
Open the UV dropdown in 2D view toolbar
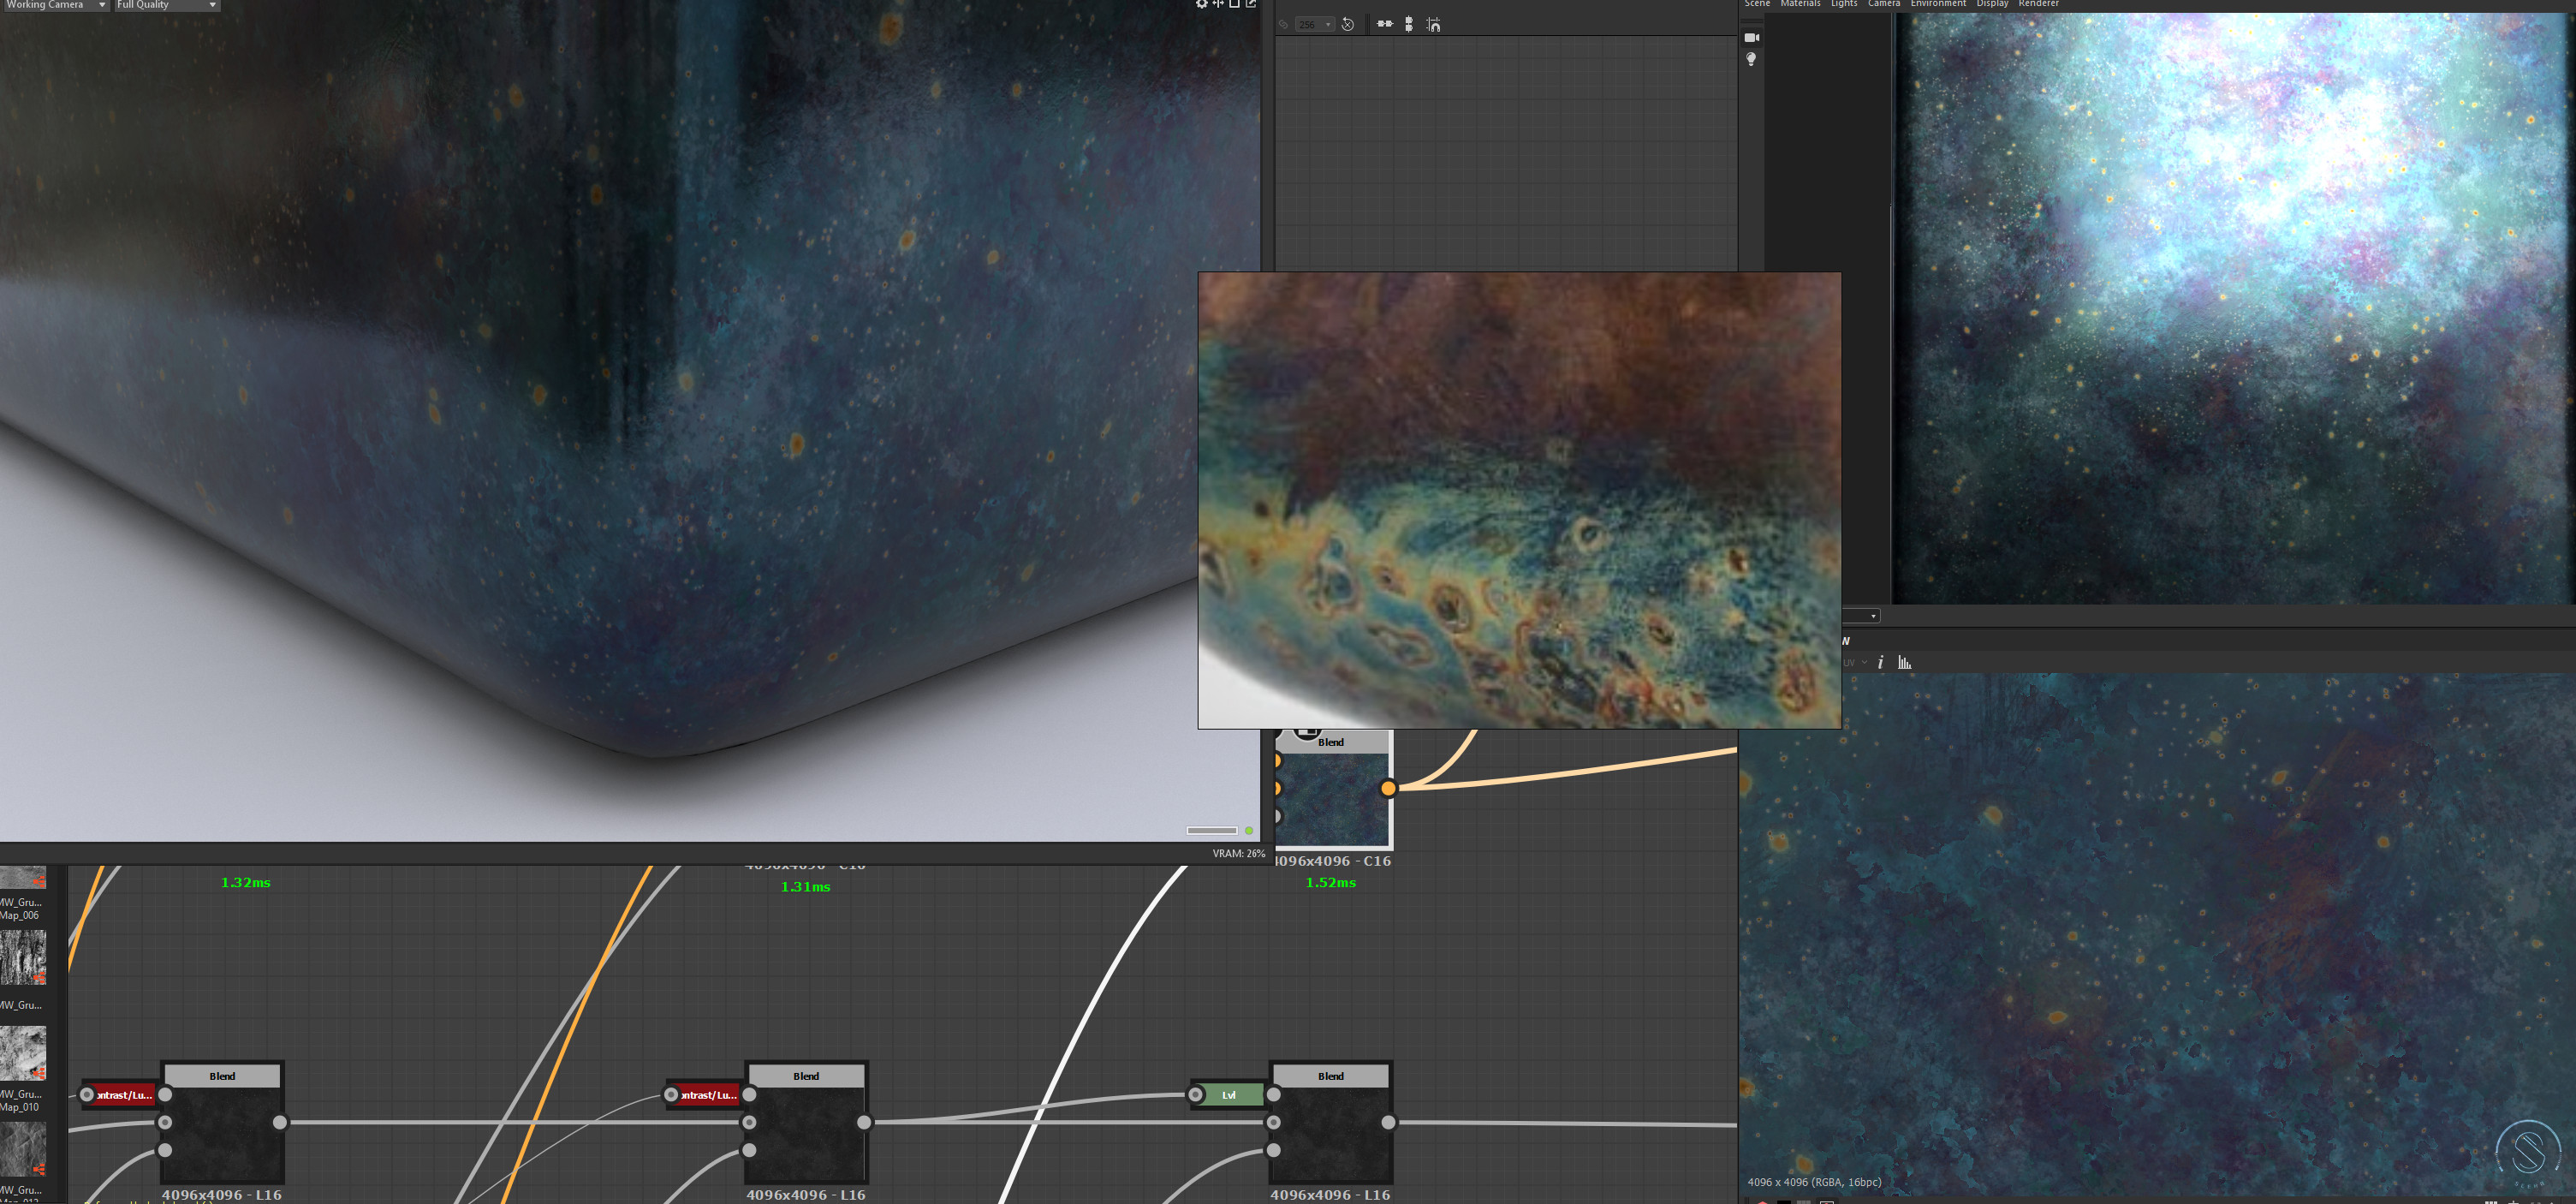1856,663
